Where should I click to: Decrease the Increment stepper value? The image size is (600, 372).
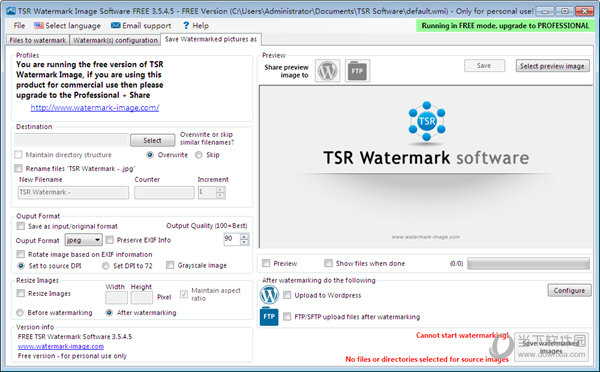220,195
